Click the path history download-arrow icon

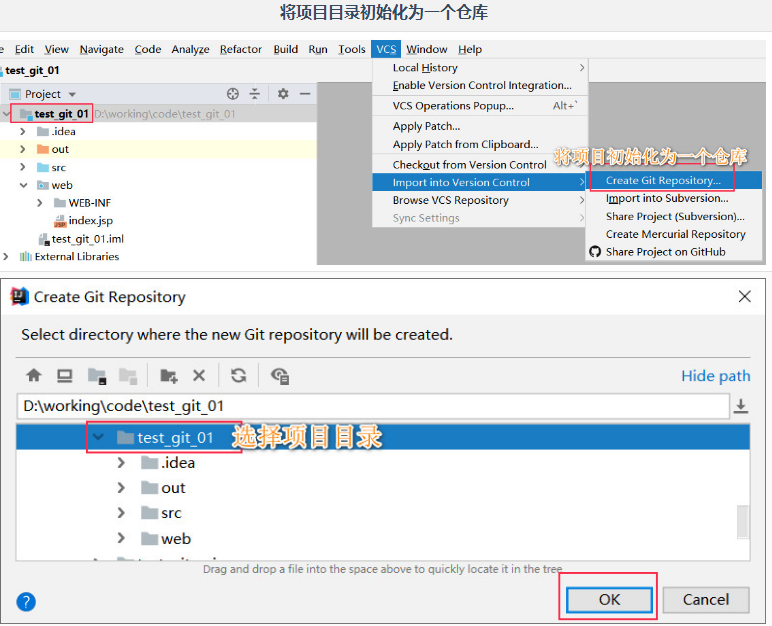[x=740, y=406]
